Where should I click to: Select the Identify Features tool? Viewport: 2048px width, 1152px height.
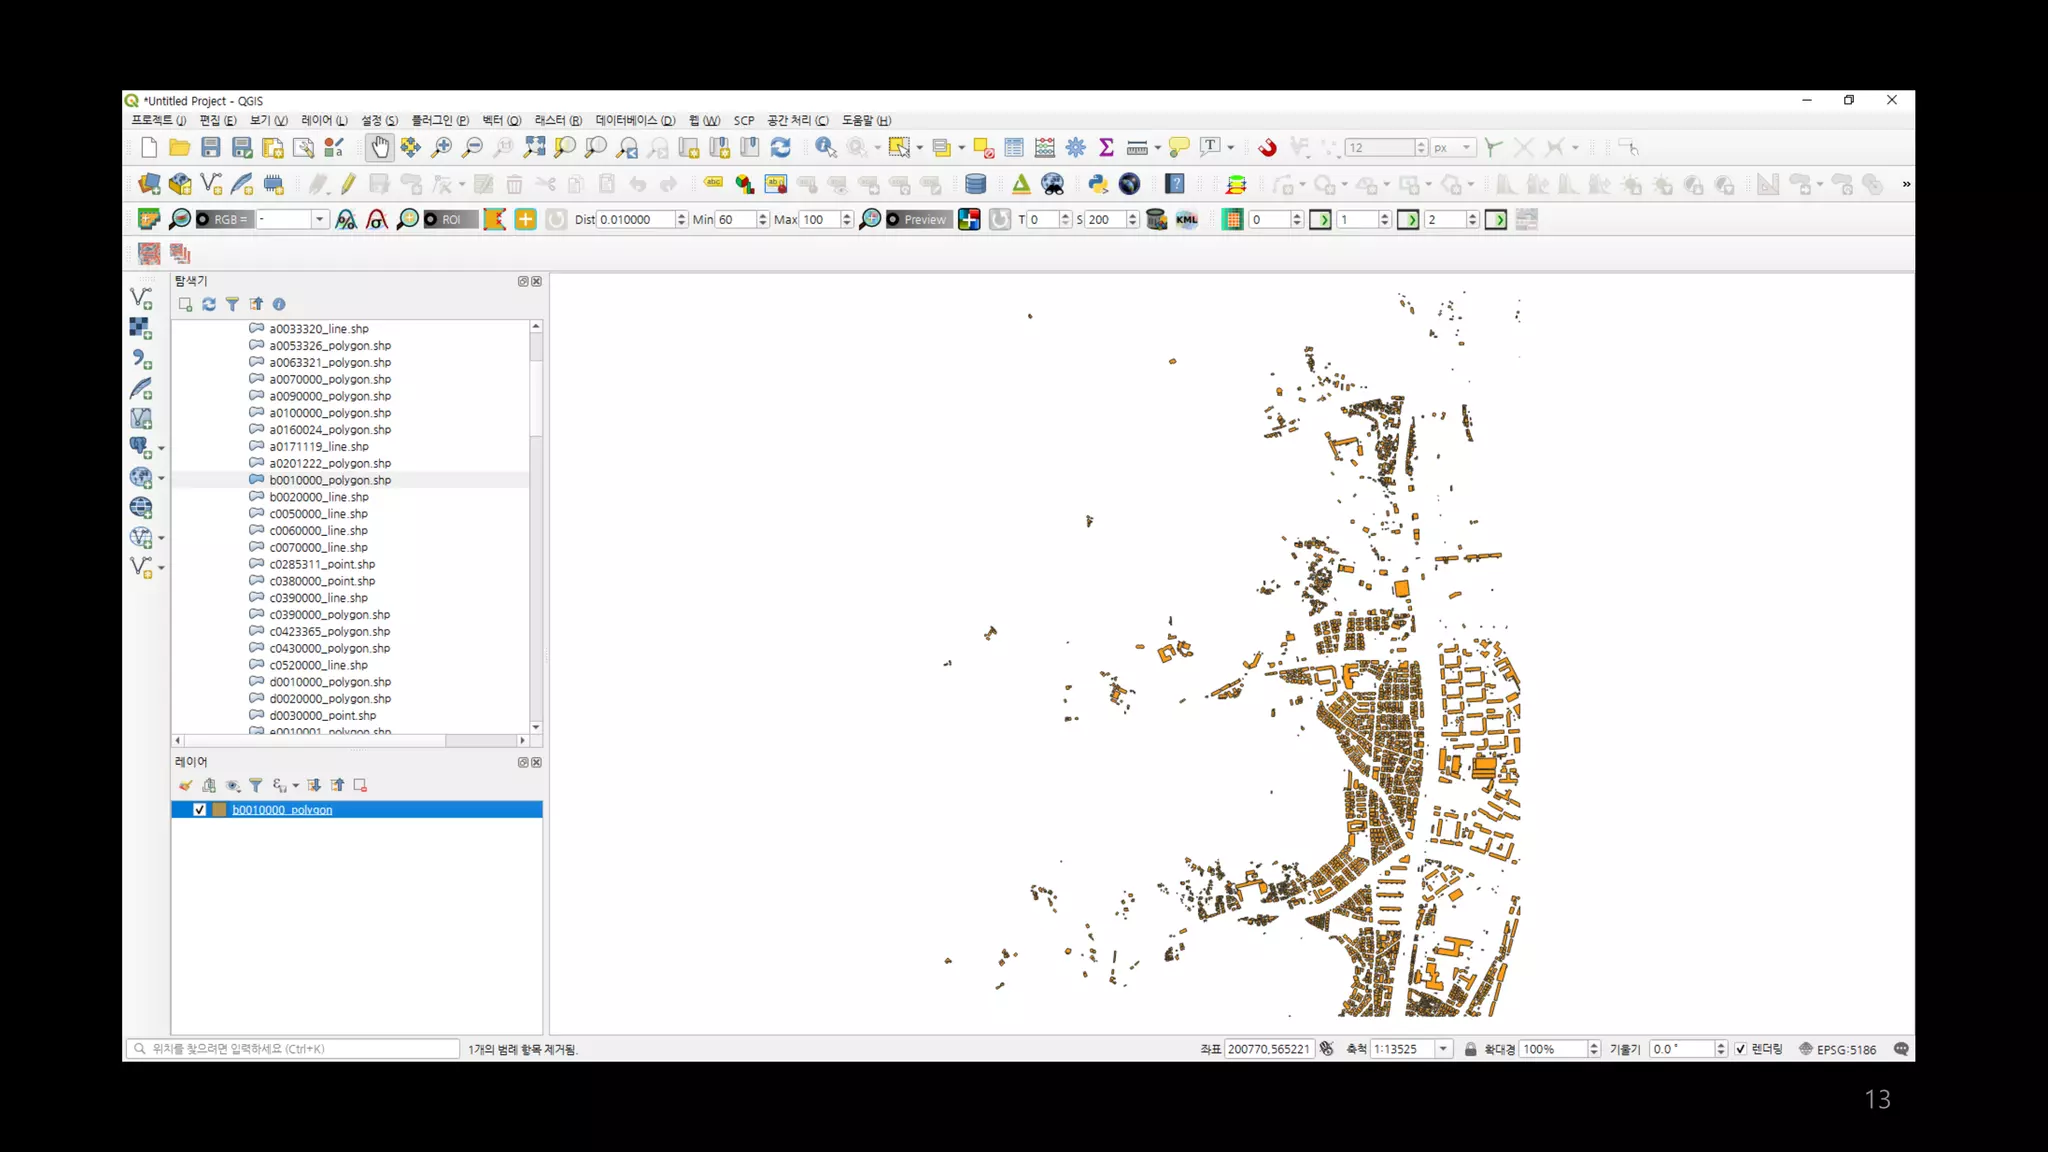[x=825, y=148]
